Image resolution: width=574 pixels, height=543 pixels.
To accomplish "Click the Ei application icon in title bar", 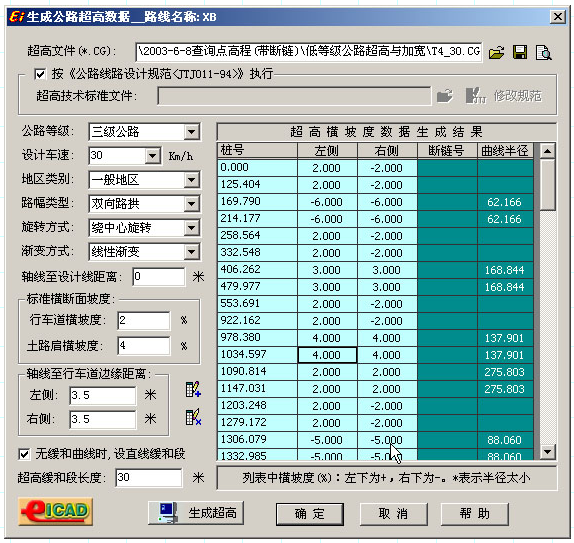I will (x=16, y=16).
